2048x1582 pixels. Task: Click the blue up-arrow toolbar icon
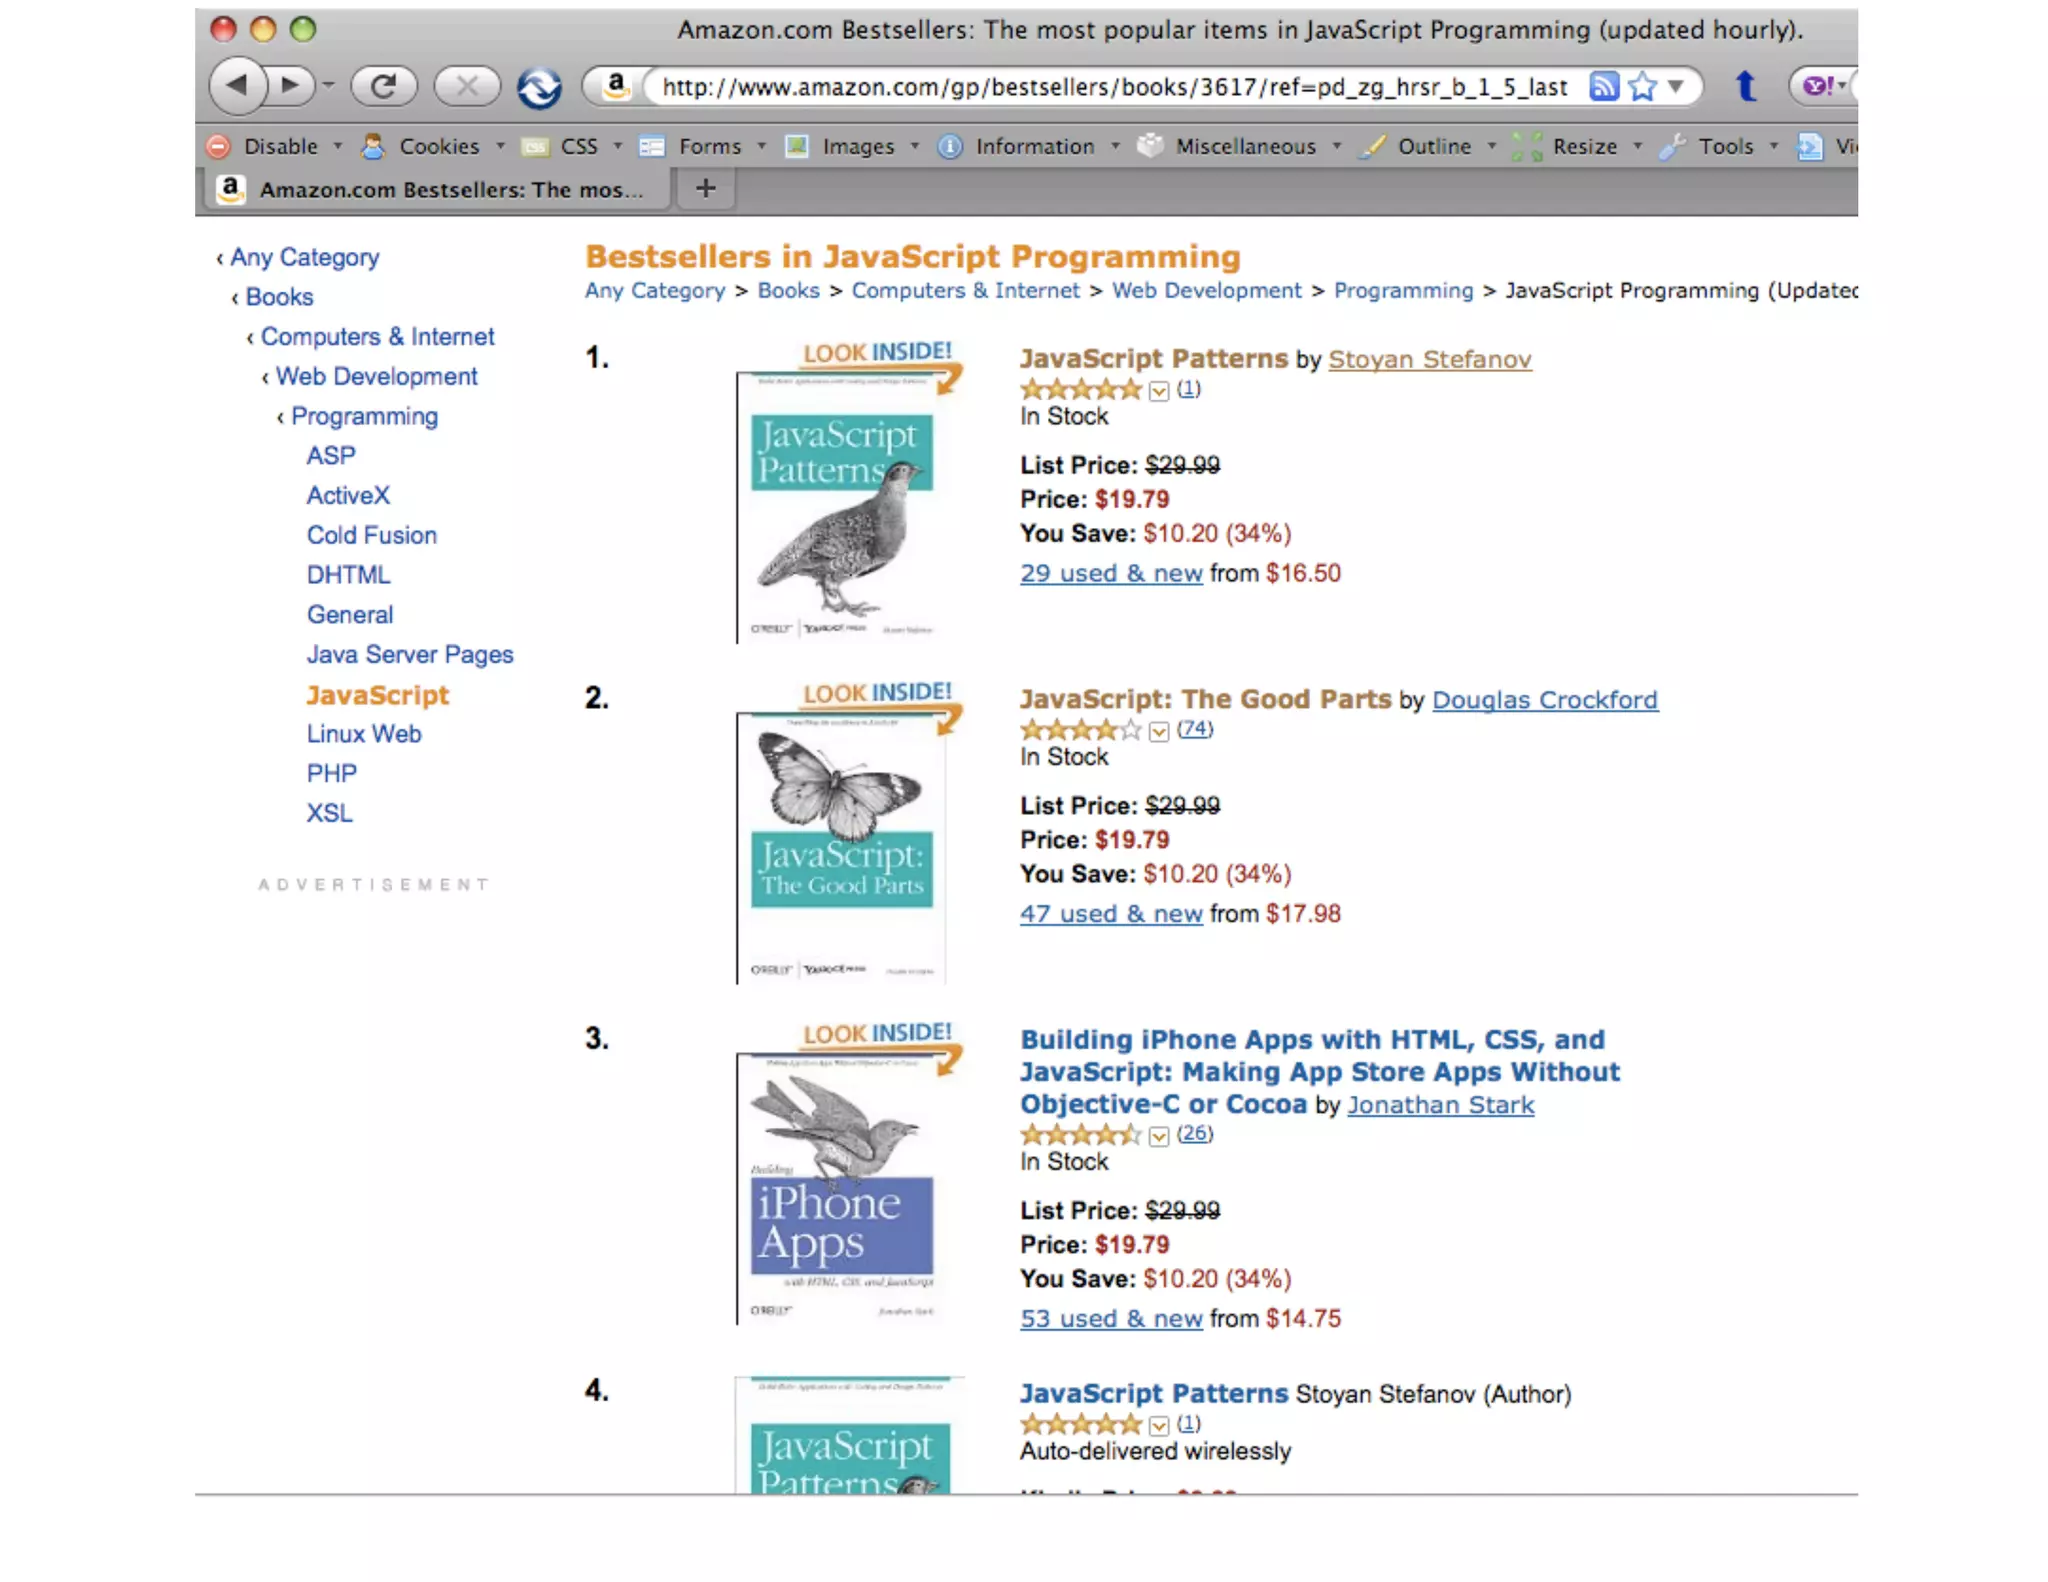[1746, 87]
